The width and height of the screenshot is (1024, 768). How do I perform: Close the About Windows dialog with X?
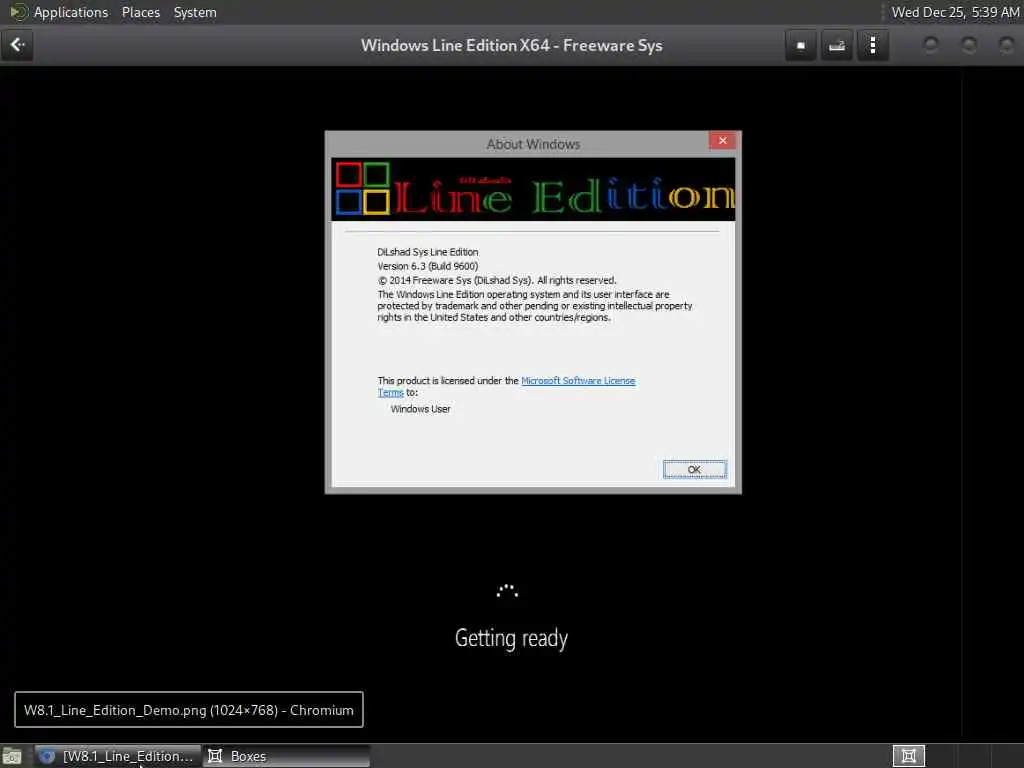pyautogui.click(x=722, y=140)
